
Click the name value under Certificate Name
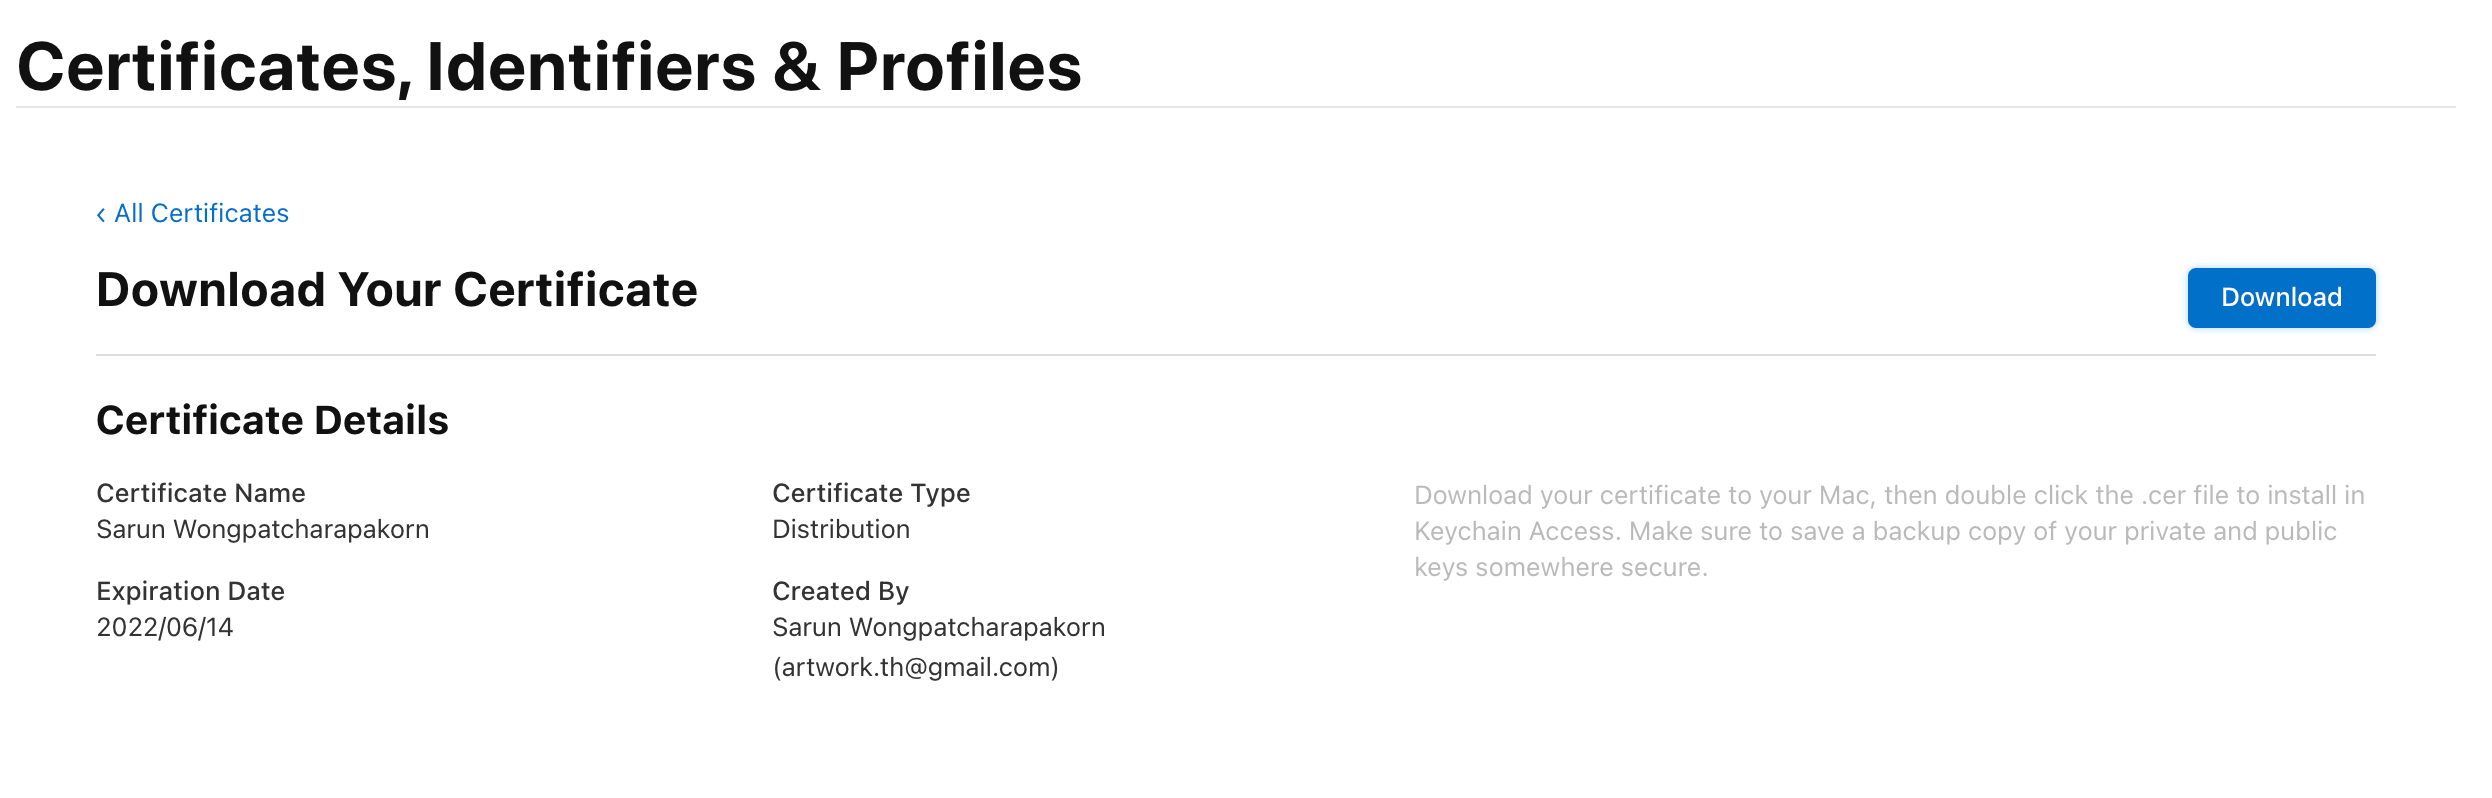(x=262, y=530)
